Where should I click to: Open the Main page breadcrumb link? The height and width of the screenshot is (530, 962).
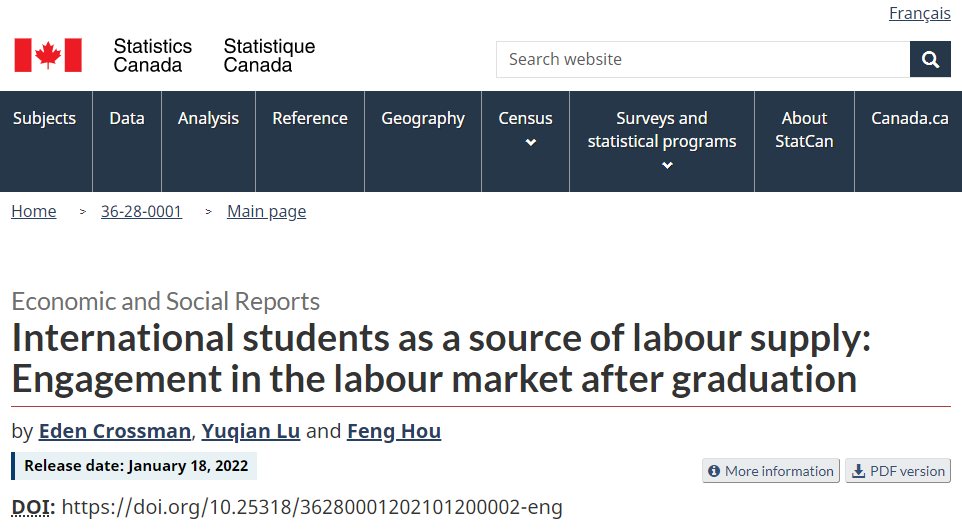[266, 212]
